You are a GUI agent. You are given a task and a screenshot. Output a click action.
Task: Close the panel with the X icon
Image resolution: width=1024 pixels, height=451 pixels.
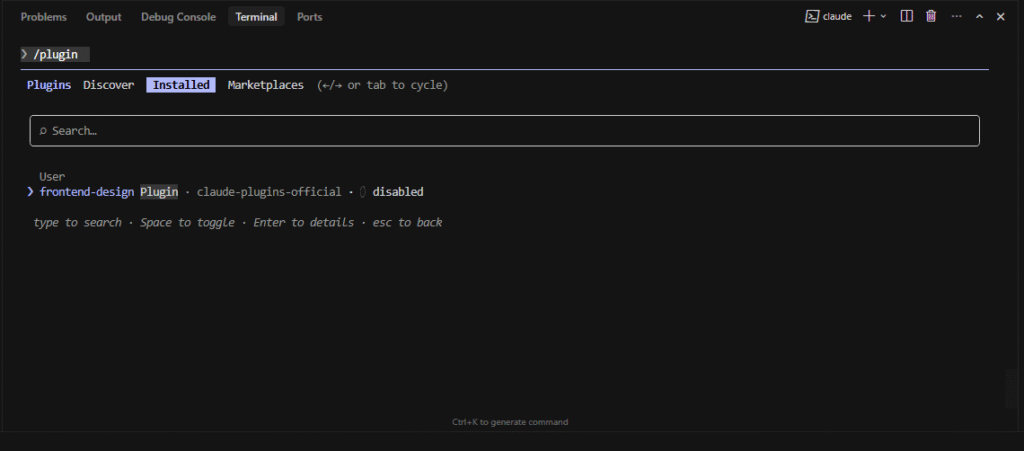pos(1000,16)
